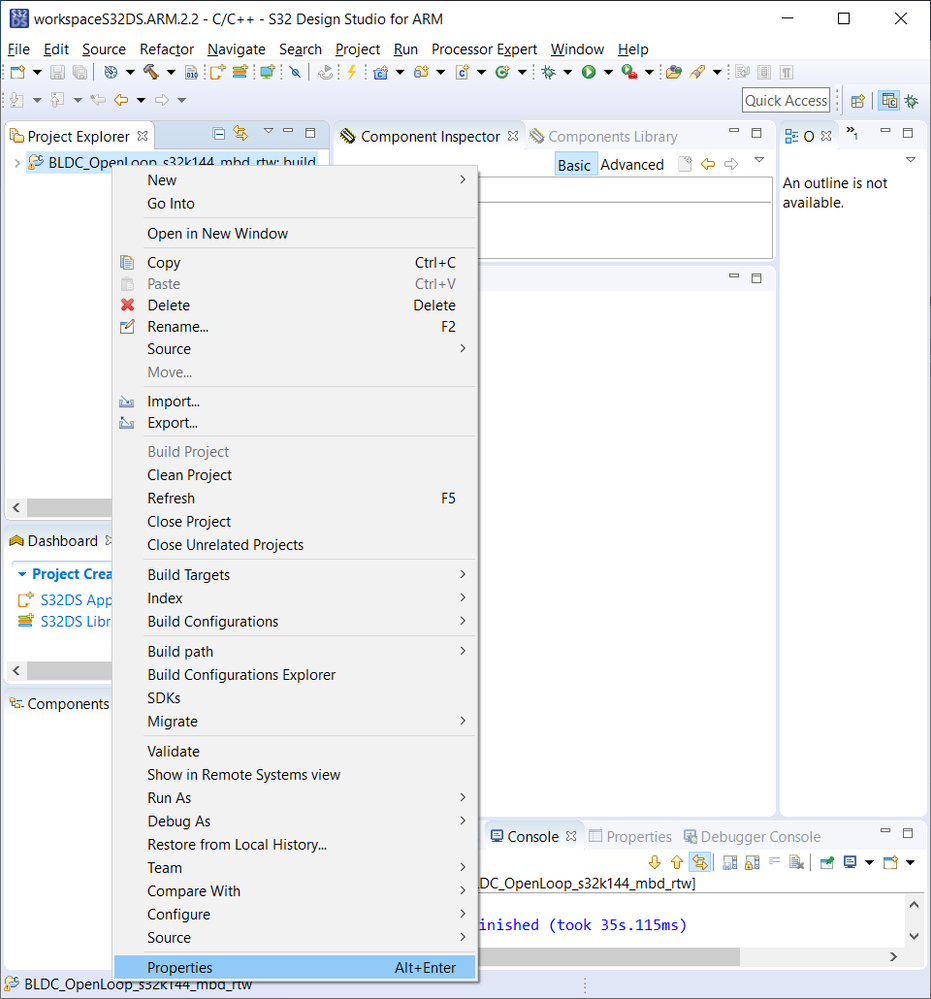Open the Refactor menu
Viewport: 931px width, 999px height.
click(x=166, y=49)
